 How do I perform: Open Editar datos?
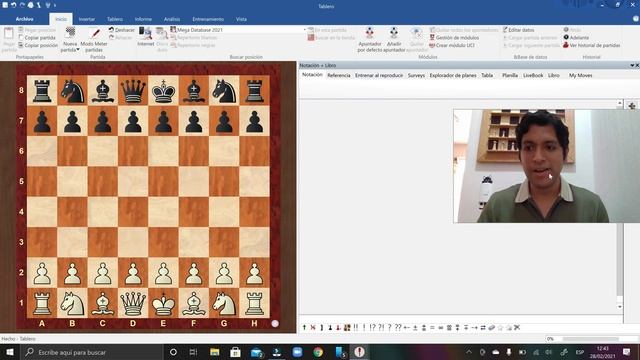pyautogui.click(x=518, y=30)
